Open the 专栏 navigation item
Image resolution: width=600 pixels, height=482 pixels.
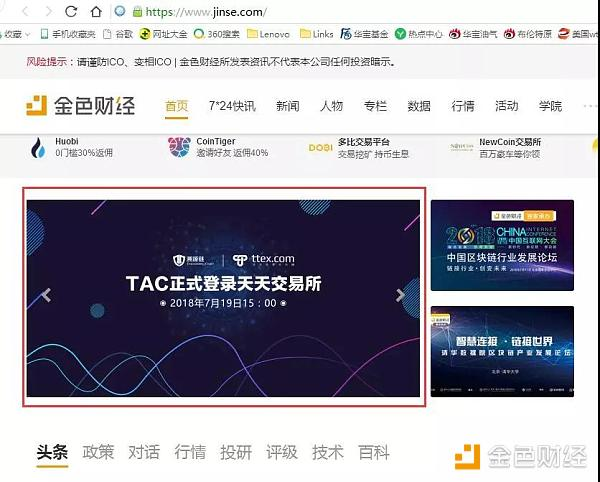[375, 106]
